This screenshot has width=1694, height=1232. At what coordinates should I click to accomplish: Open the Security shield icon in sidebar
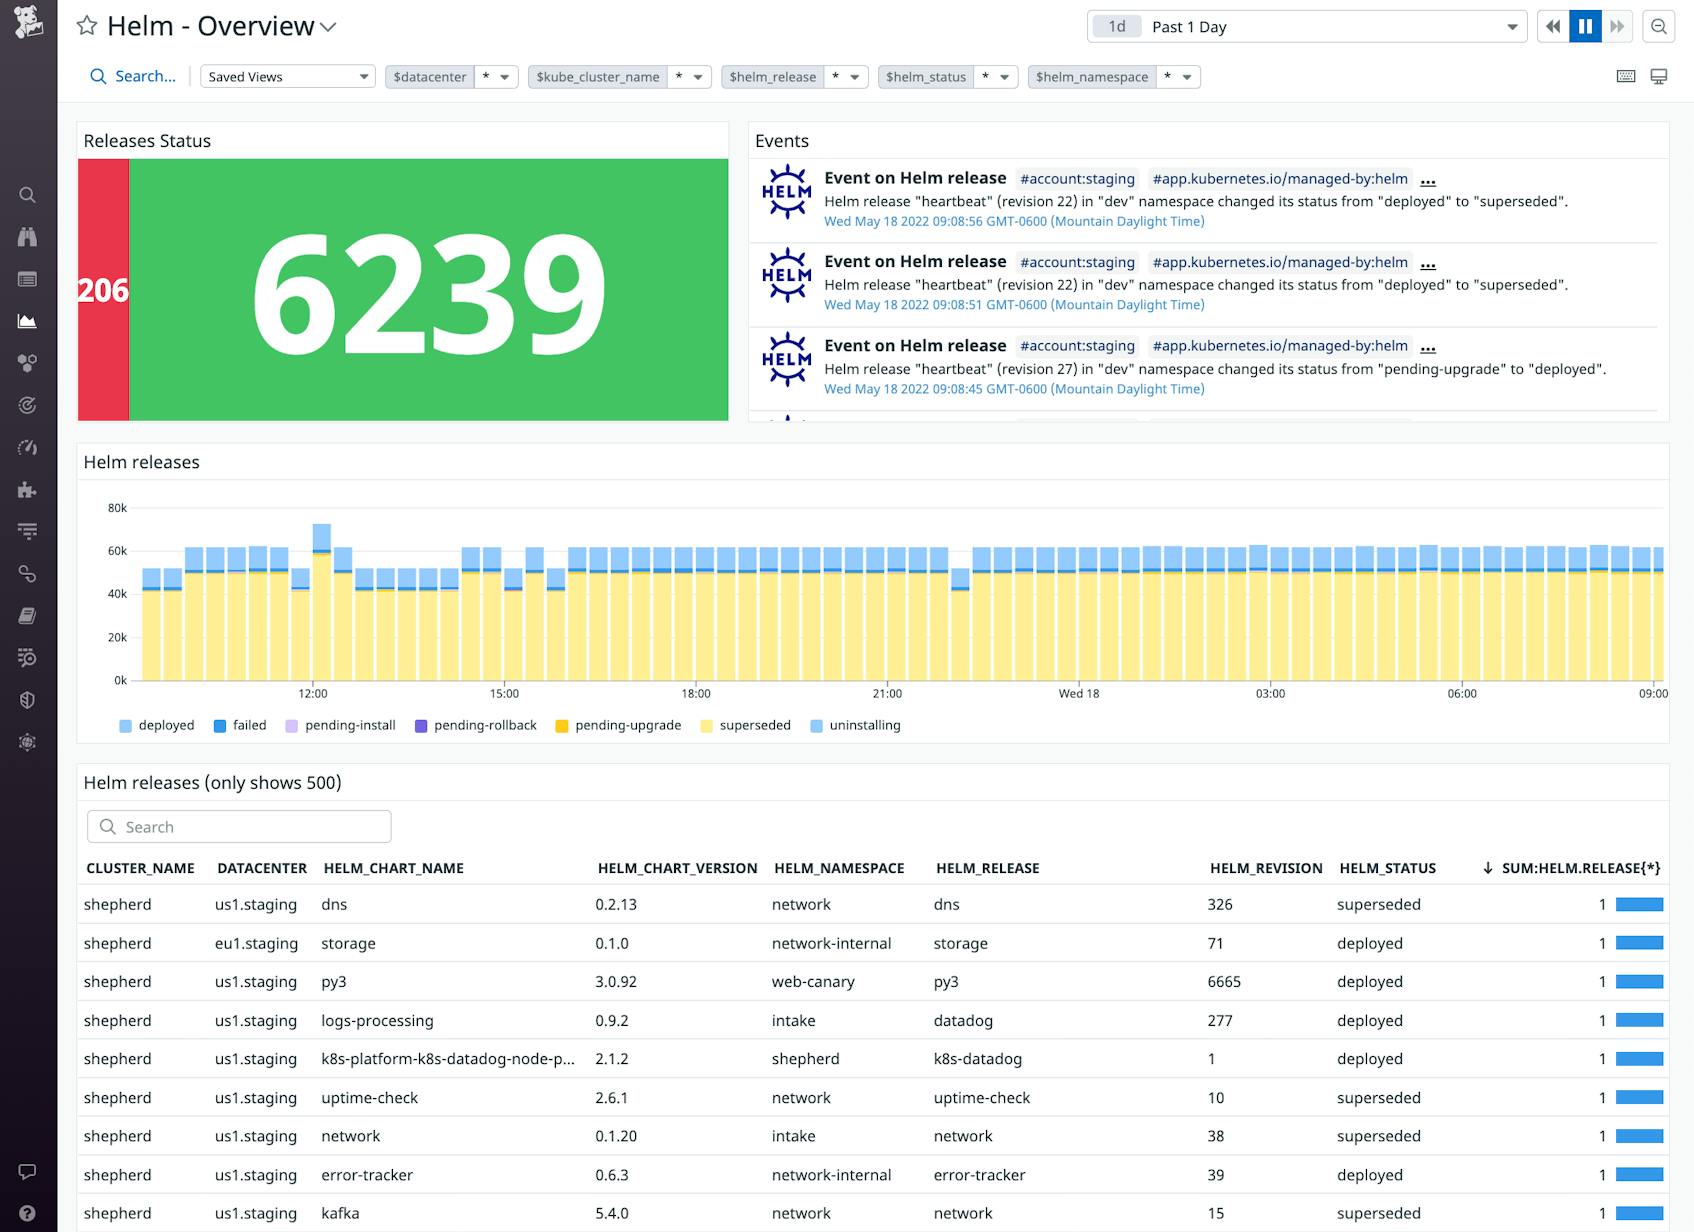[x=28, y=700]
